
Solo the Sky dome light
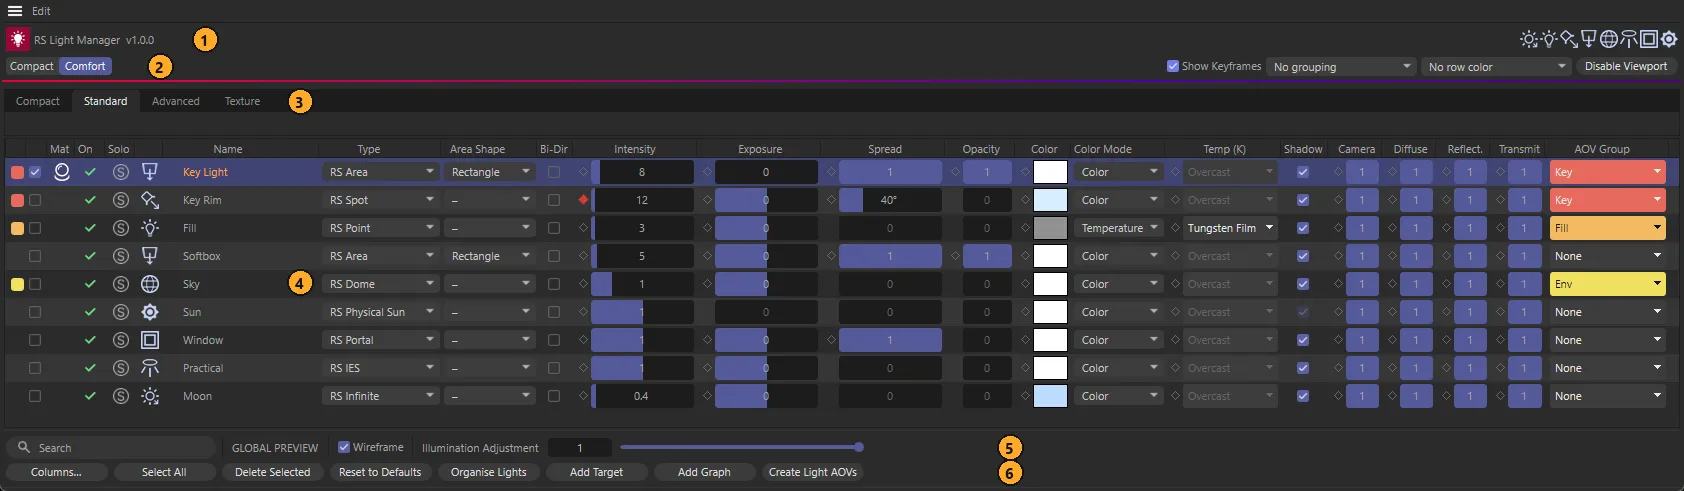click(121, 284)
